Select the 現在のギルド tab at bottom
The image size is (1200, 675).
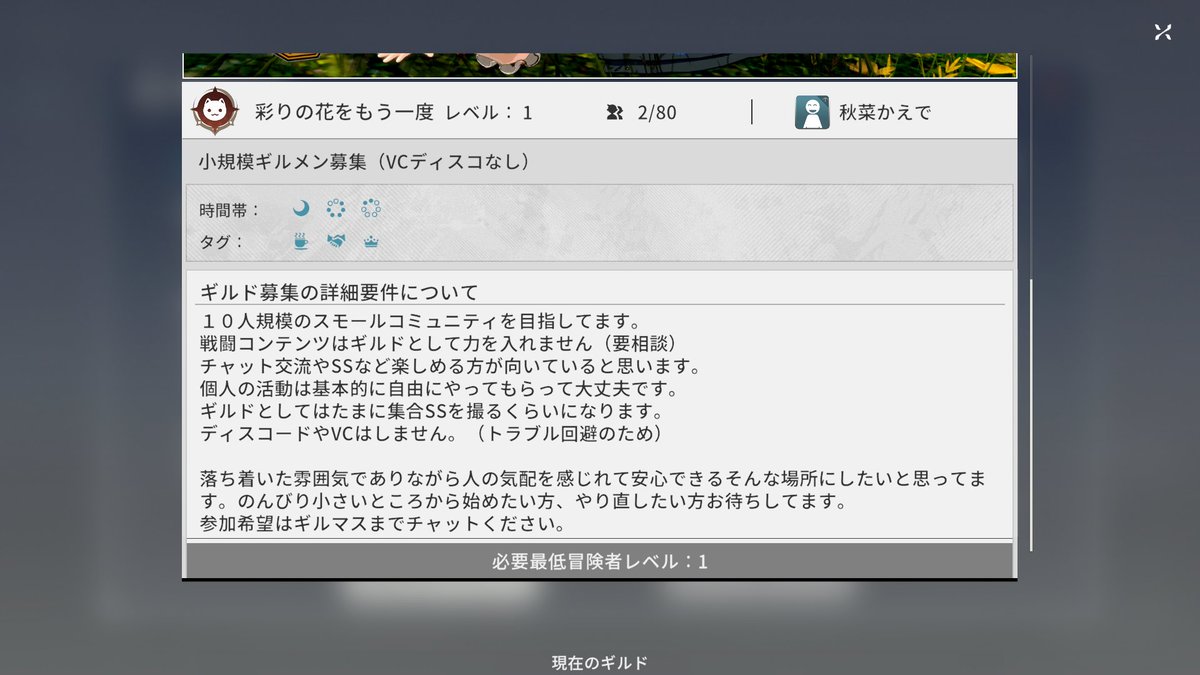coord(599,660)
